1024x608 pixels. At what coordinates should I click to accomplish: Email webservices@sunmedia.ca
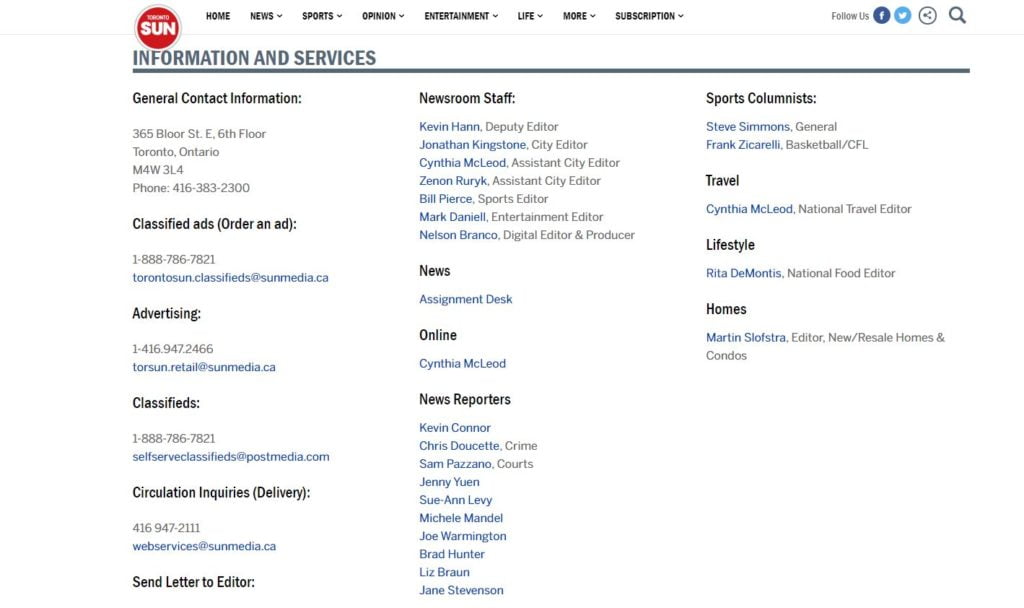coord(204,546)
